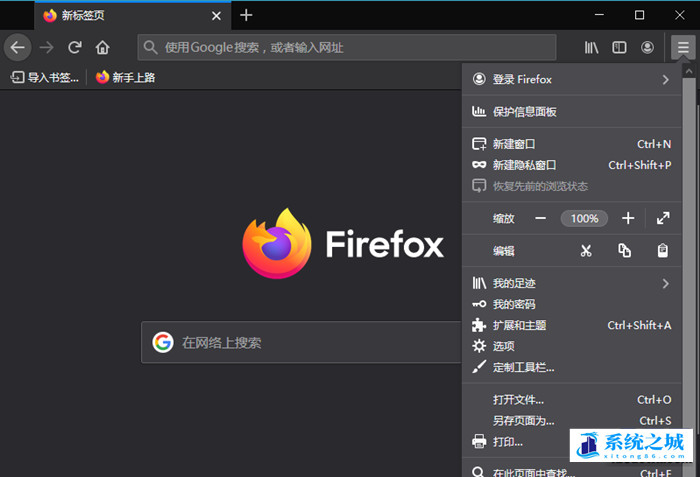The image size is (700, 477).
Task: Click the forward navigation arrow
Action: point(46,47)
